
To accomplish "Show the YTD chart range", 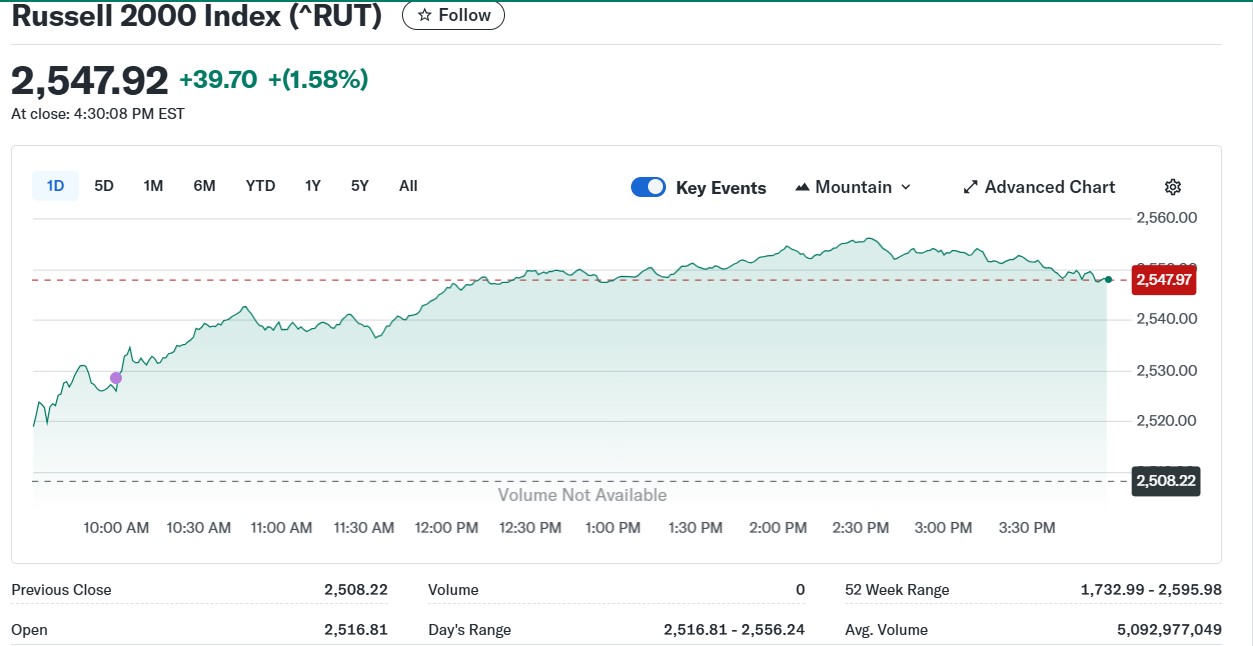I will pyautogui.click(x=260, y=186).
